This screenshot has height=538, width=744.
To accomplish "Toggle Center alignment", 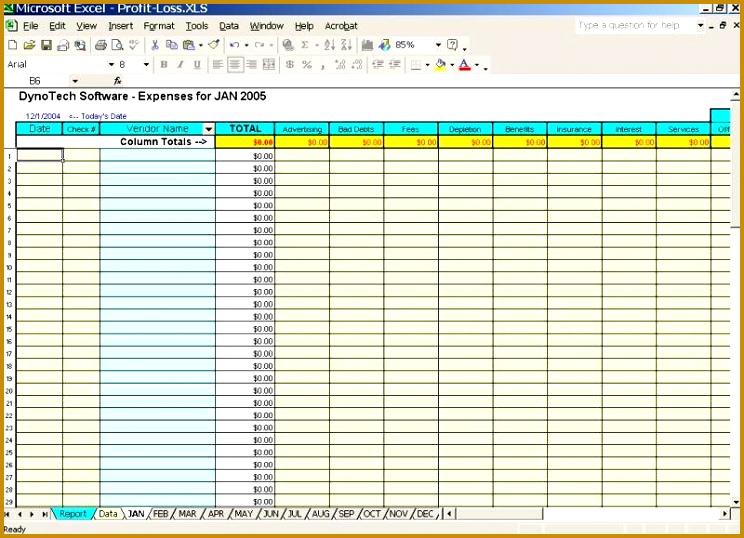I will click(x=235, y=65).
